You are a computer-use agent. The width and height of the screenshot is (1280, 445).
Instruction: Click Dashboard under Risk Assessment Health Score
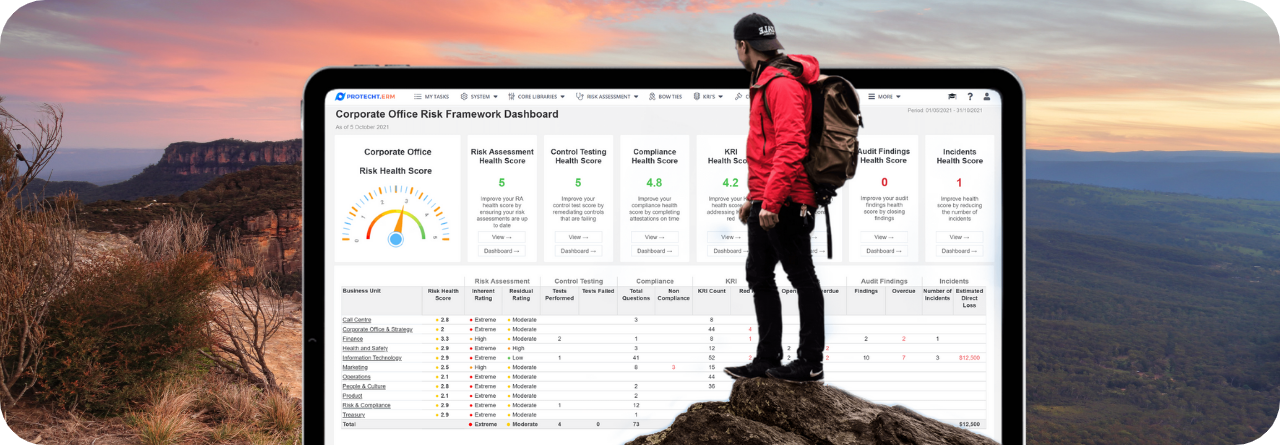point(501,251)
